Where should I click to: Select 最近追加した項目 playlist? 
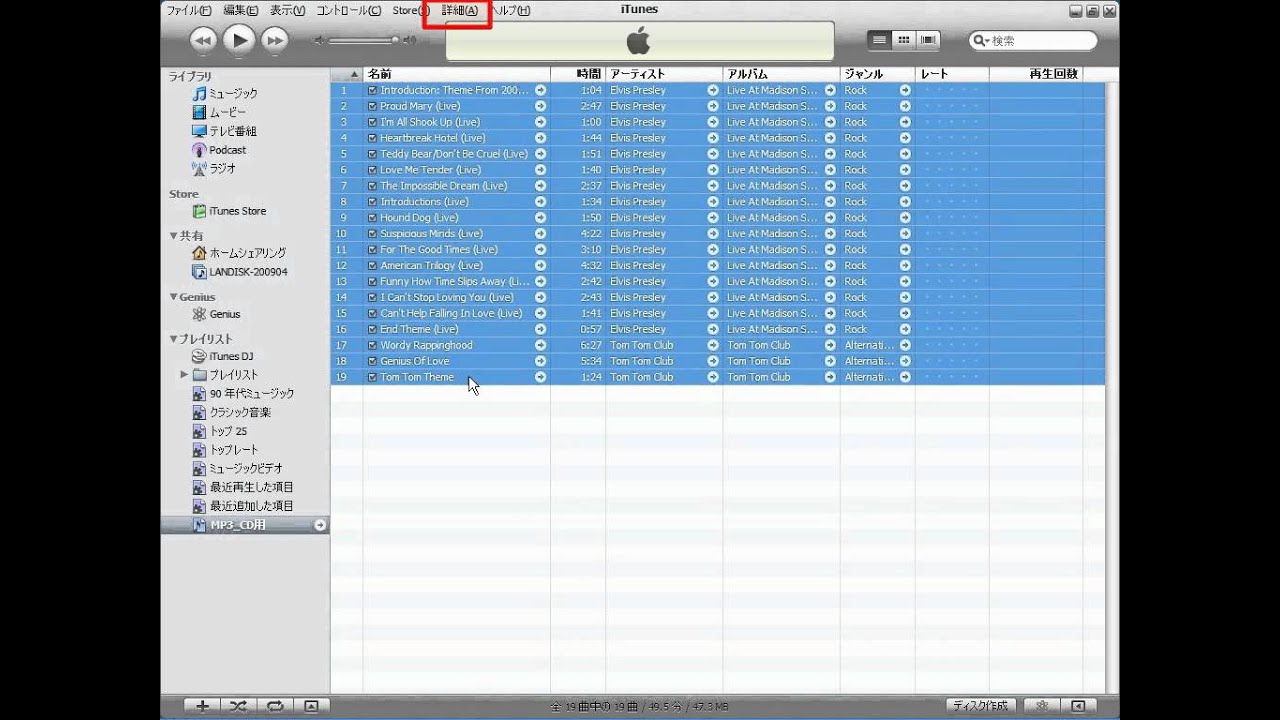click(243, 506)
